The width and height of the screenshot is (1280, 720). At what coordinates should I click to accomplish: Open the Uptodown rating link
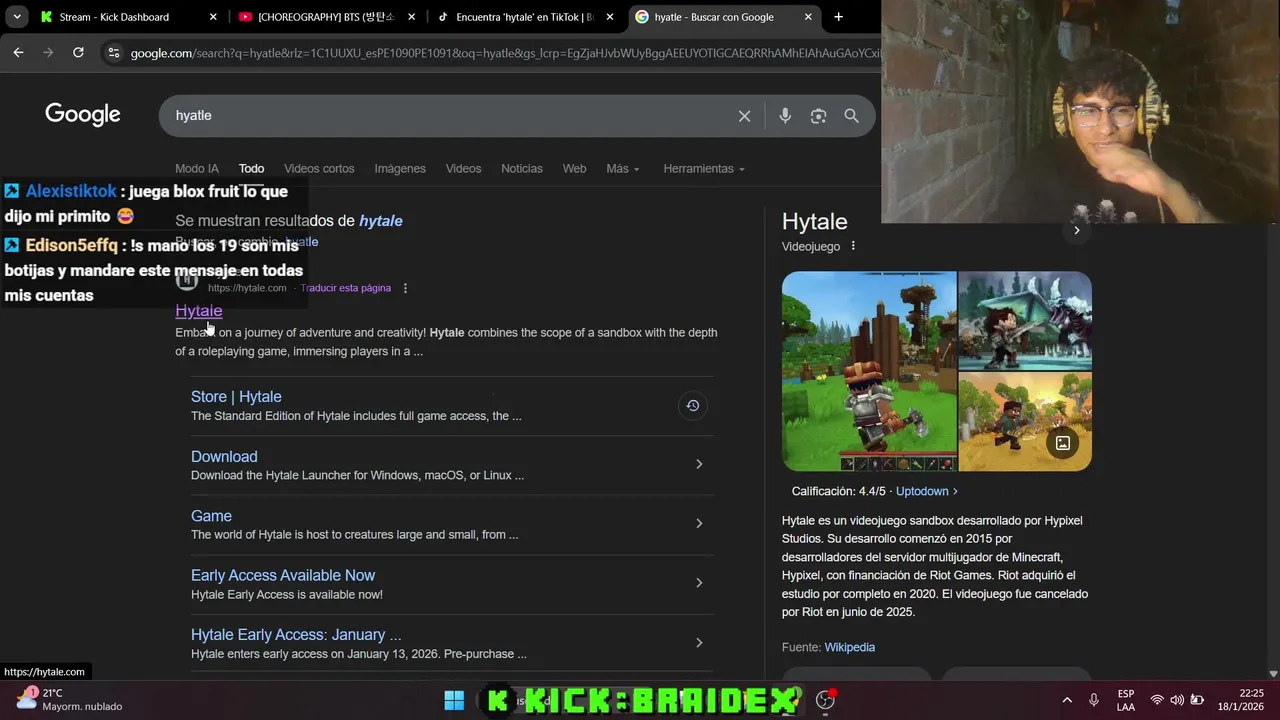pyautogui.click(x=926, y=491)
